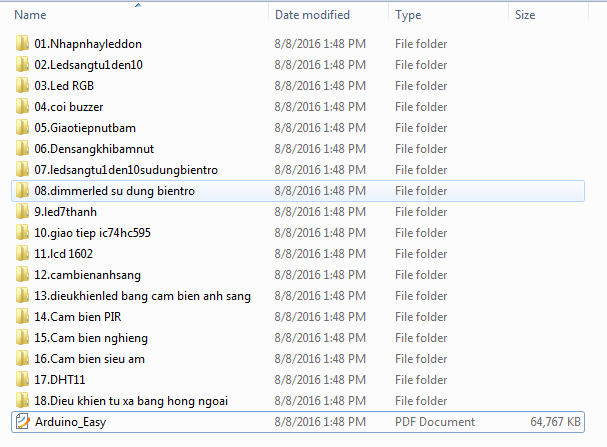This screenshot has width=607, height=447.
Task: Select the 08.dimmerled su dung bientro name
Action: [x=114, y=191]
